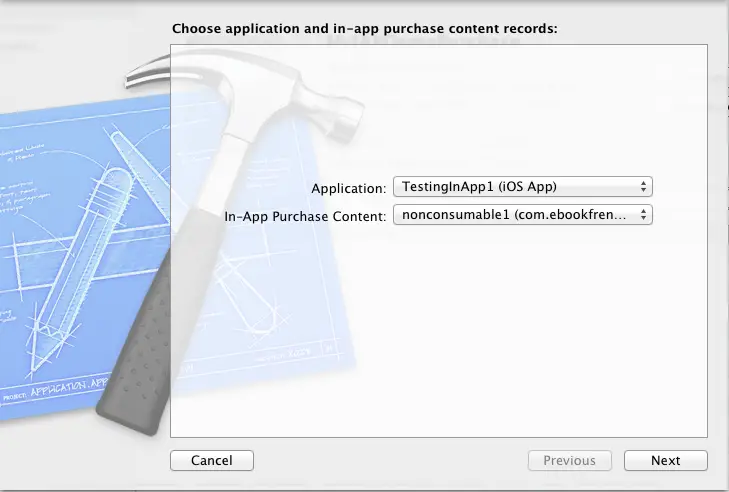Click the "Application:" field label
This screenshot has height=492, width=729.
348,188
